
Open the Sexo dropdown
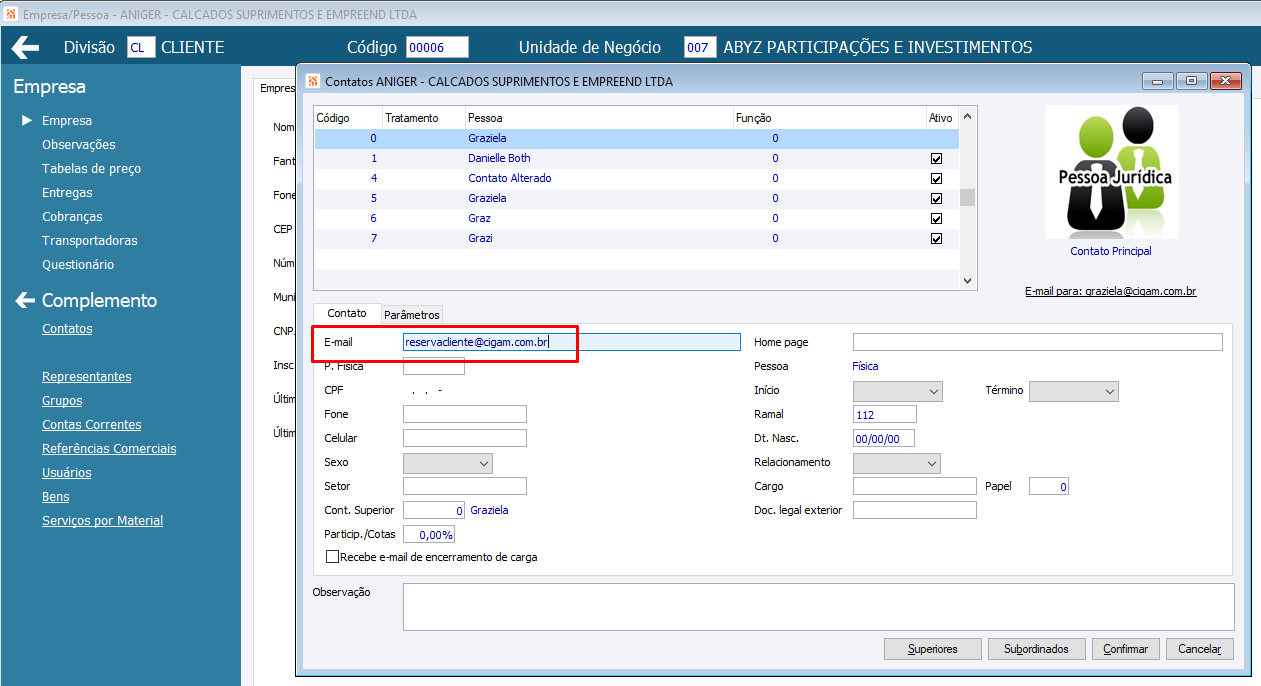click(448, 463)
